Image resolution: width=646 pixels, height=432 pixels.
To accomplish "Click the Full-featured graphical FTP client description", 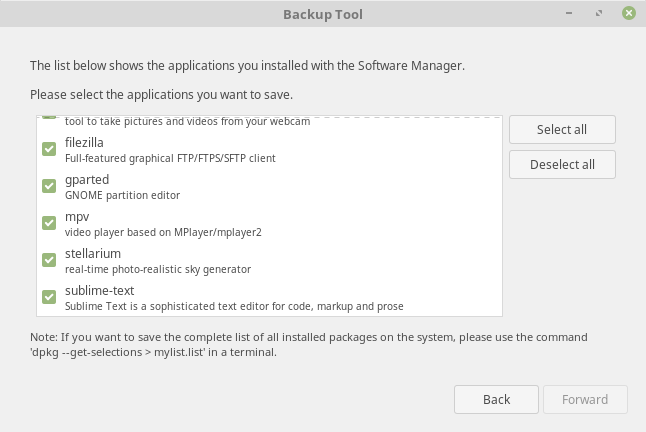I will point(170,158).
